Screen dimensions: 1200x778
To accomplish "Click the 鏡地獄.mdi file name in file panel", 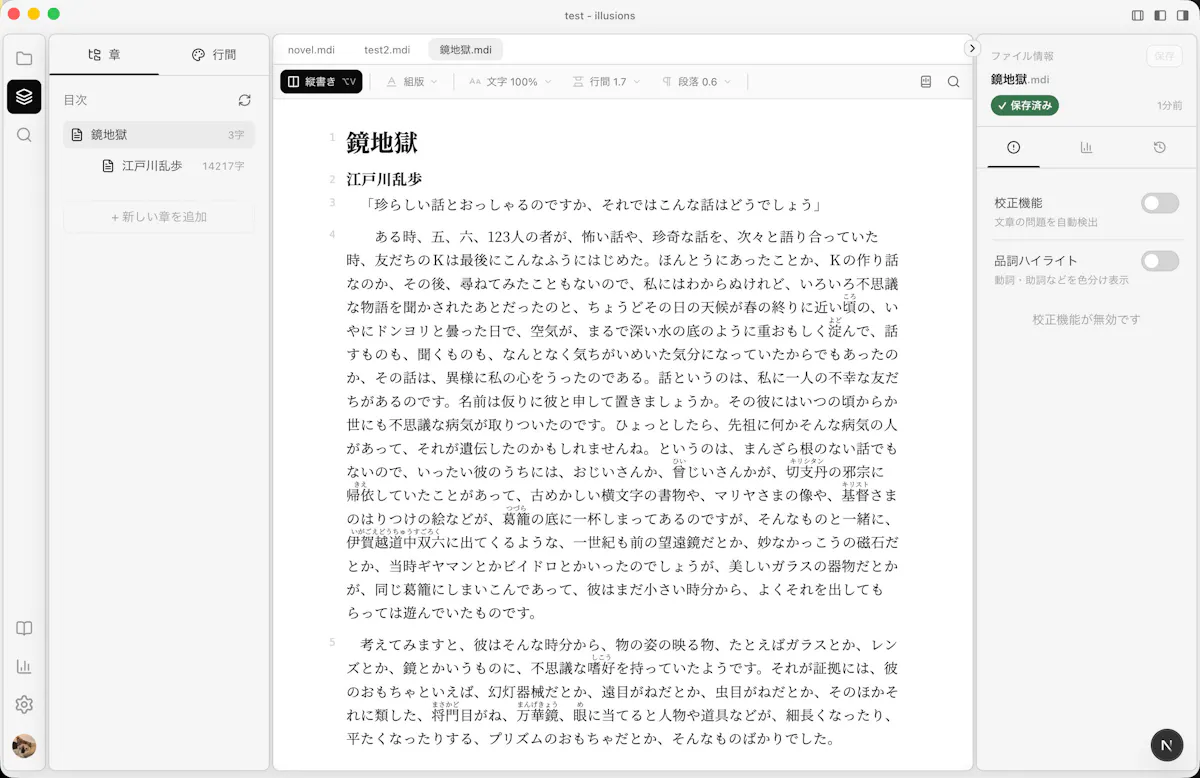I will pyautogui.click(x=1020, y=79).
